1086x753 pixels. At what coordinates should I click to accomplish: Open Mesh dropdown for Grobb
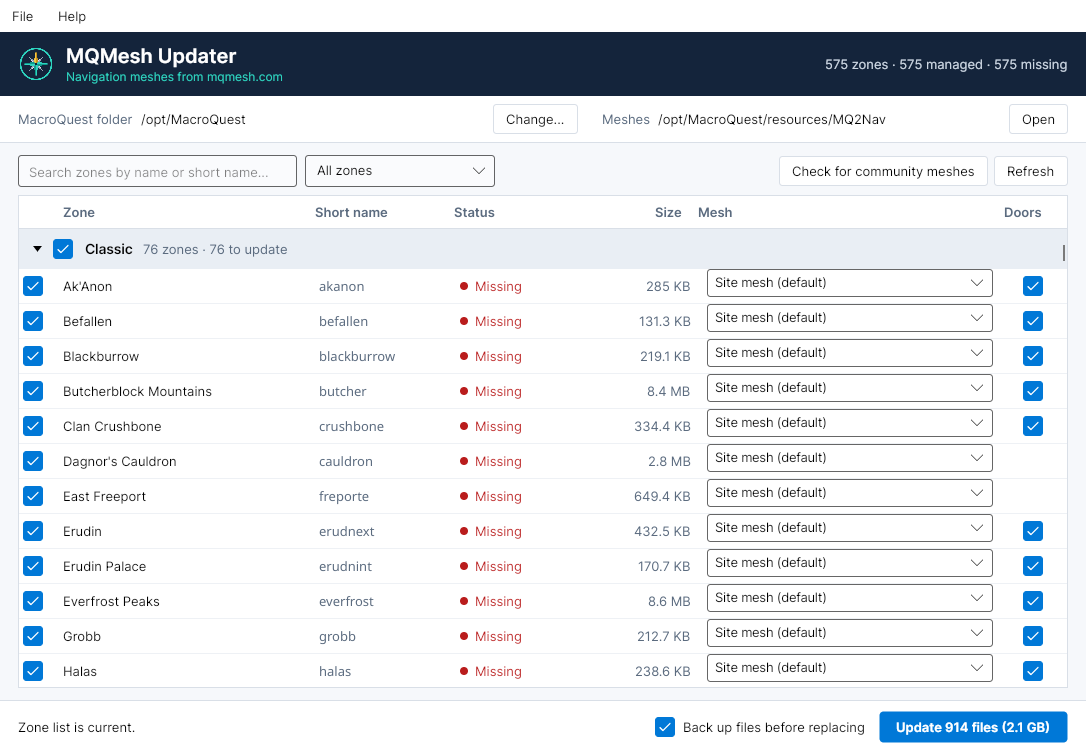click(849, 632)
